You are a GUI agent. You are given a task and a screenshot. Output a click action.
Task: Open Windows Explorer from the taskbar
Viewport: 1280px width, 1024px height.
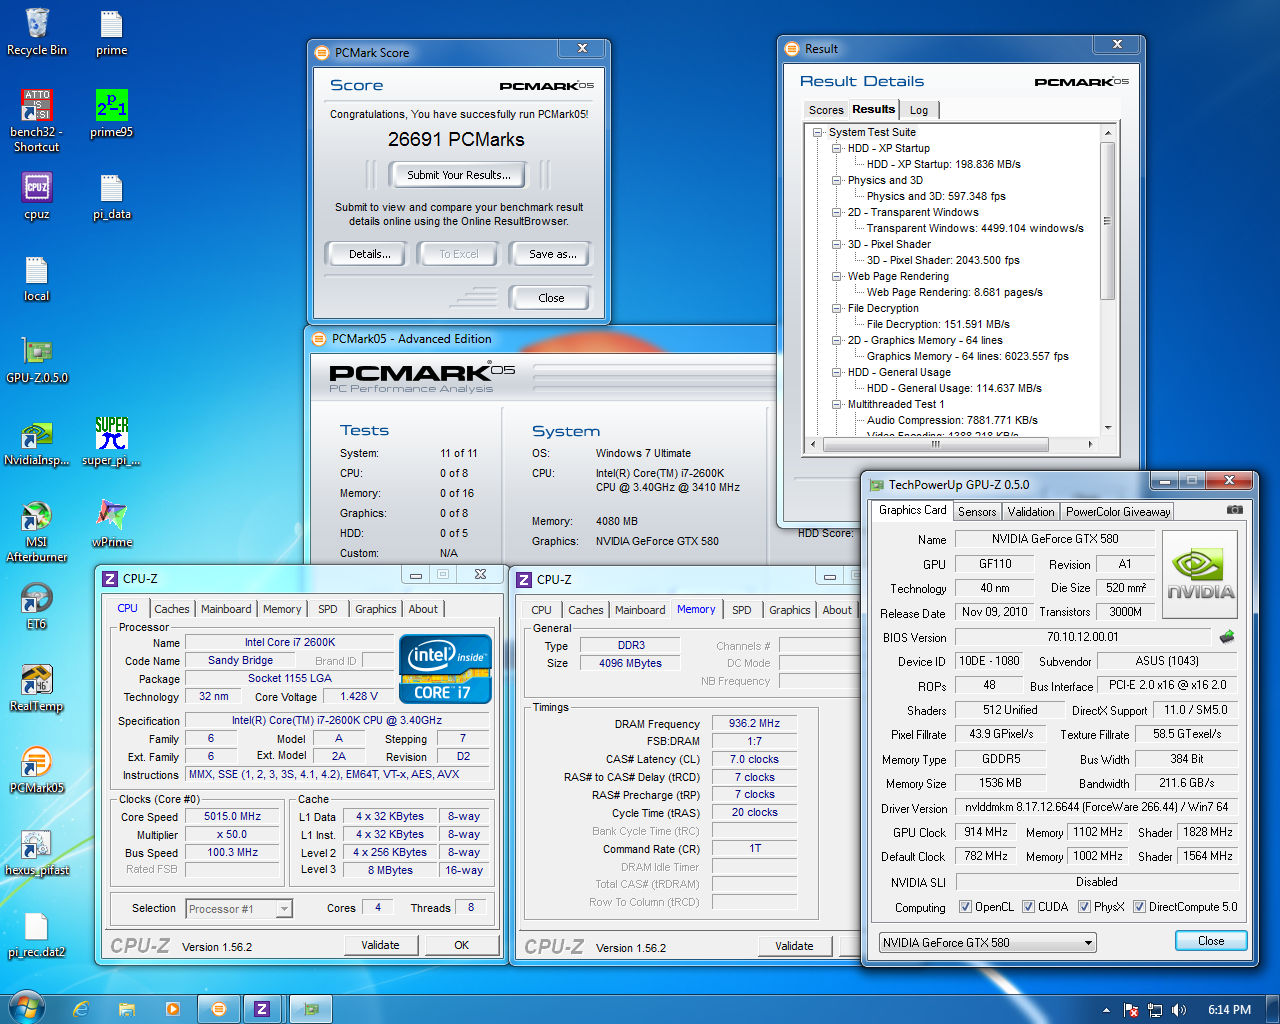(x=126, y=1009)
